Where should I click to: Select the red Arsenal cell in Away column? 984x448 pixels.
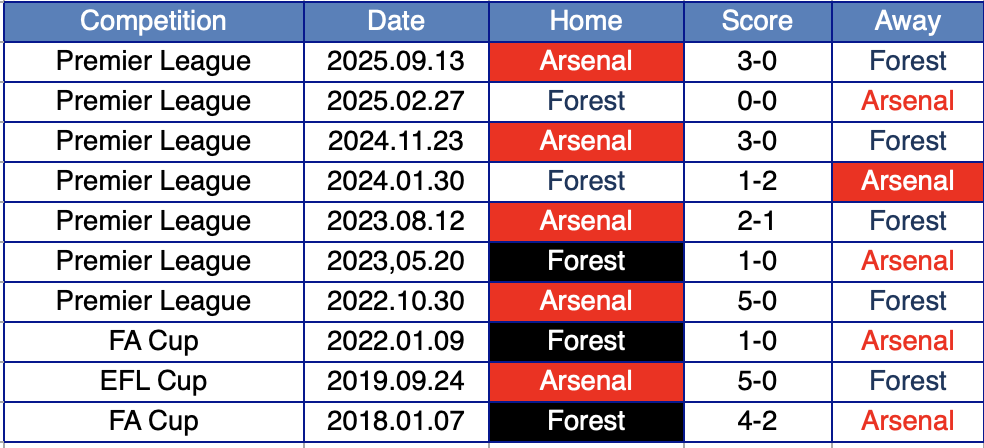907,181
